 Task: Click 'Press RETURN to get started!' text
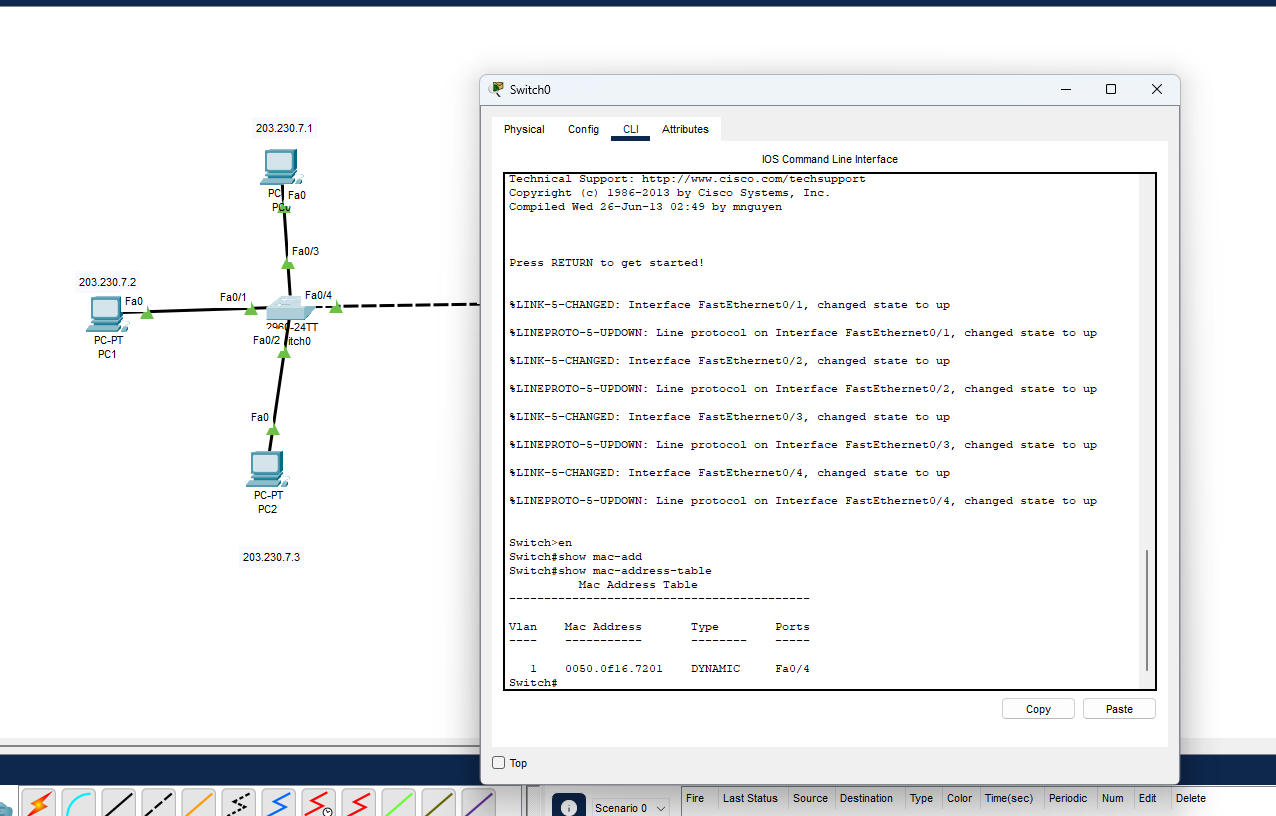pos(607,263)
